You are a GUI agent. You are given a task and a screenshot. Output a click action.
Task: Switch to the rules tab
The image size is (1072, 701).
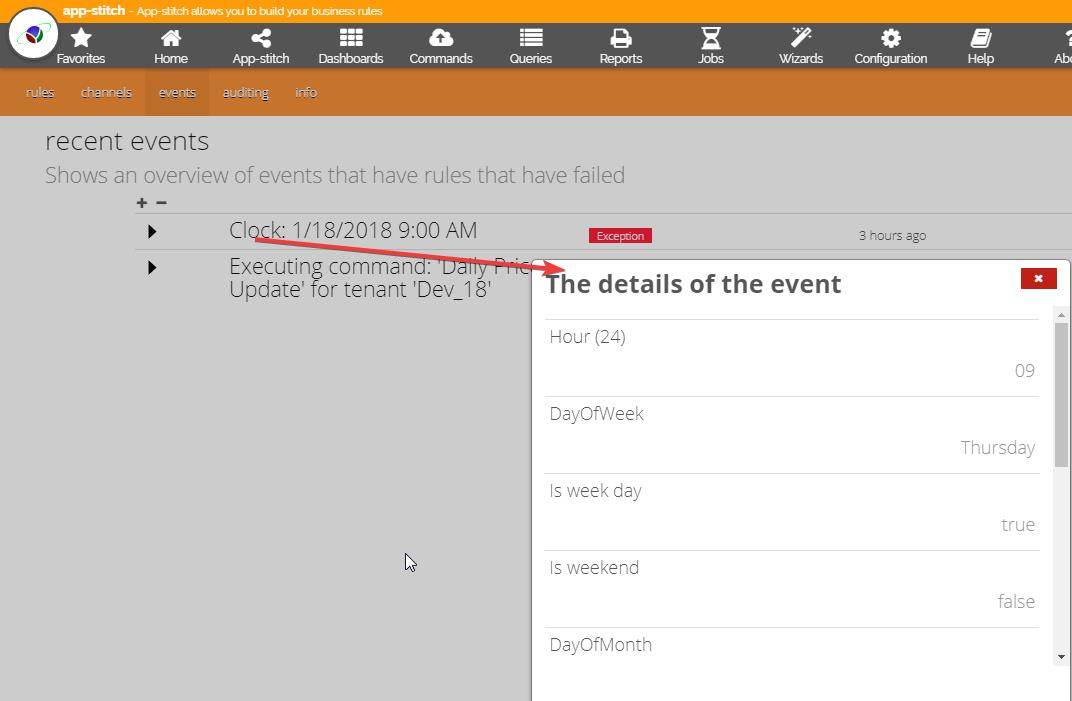[40, 93]
